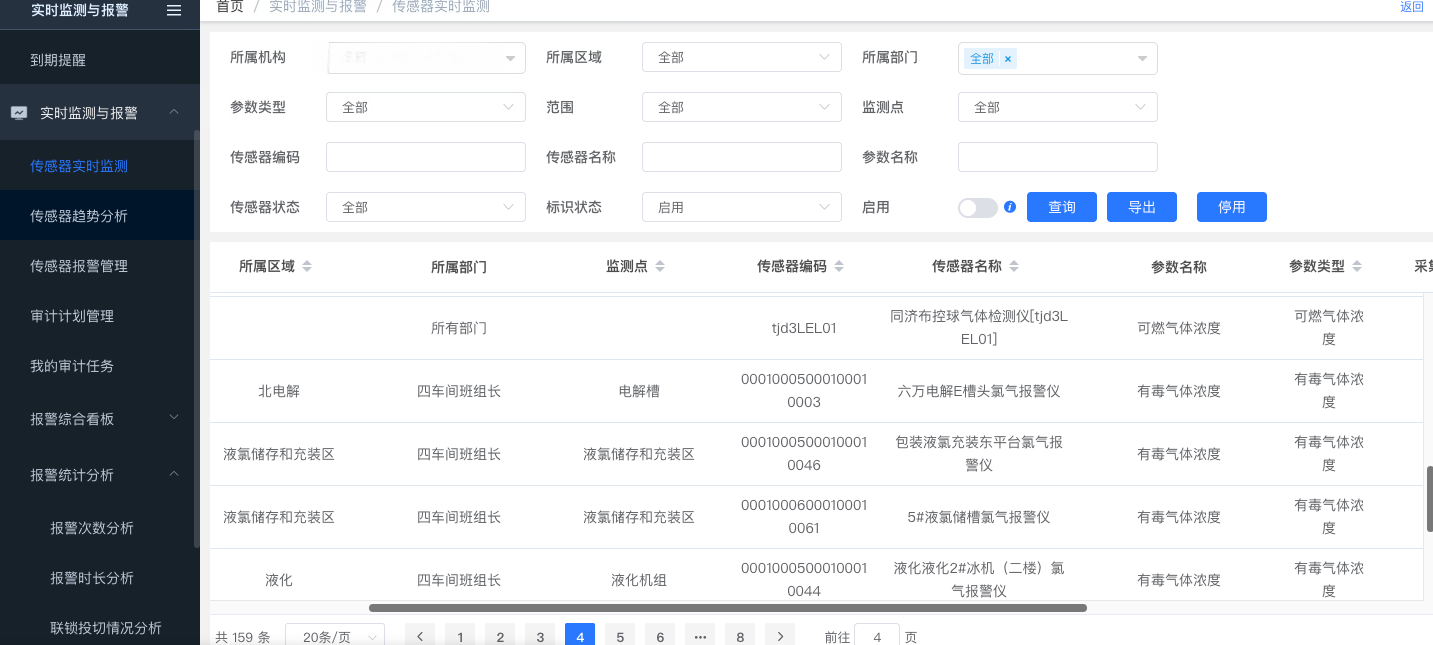Click the sort icon on 所属区域 column
1433x645 pixels.
tap(307, 267)
